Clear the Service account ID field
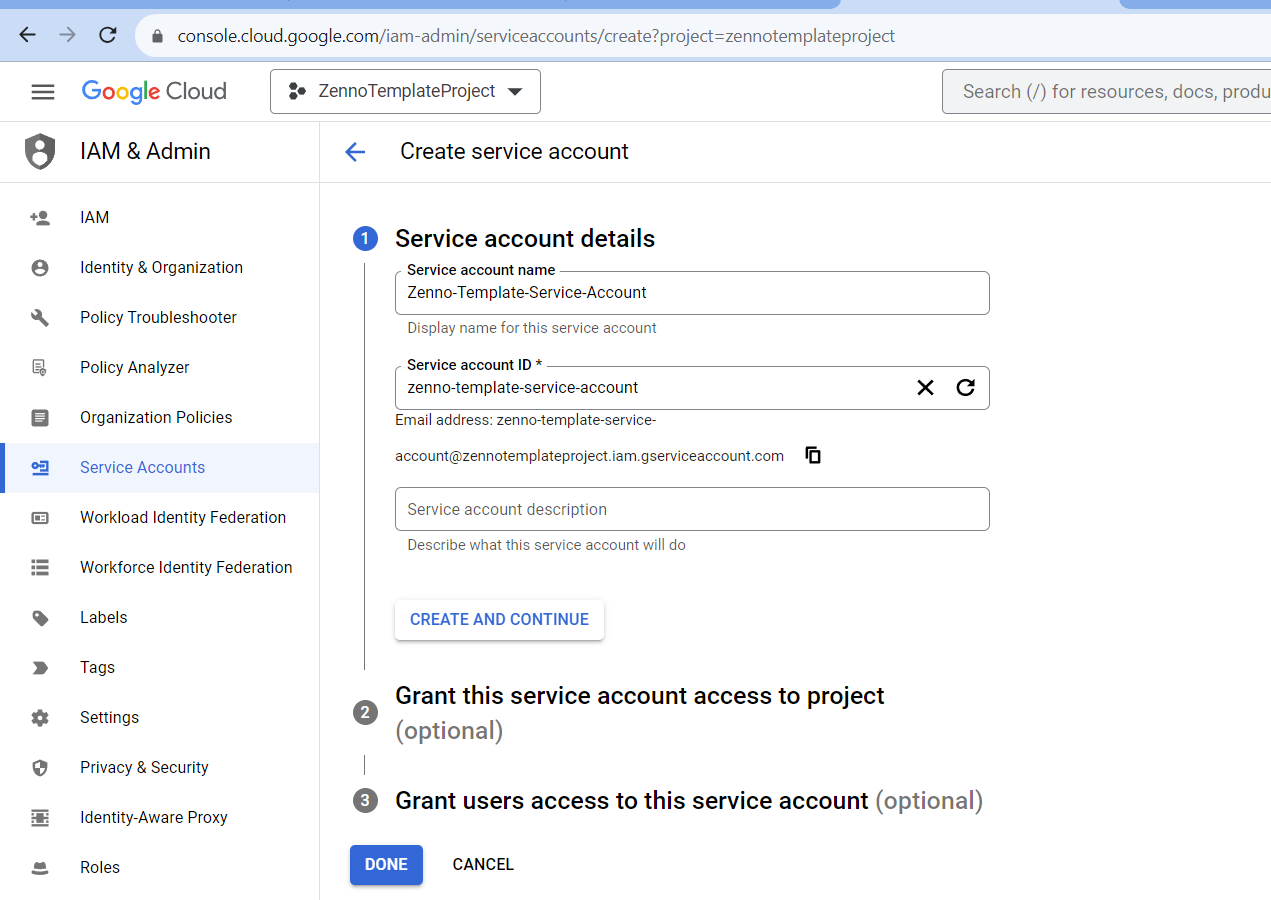The image size is (1271, 900). (925, 388)
